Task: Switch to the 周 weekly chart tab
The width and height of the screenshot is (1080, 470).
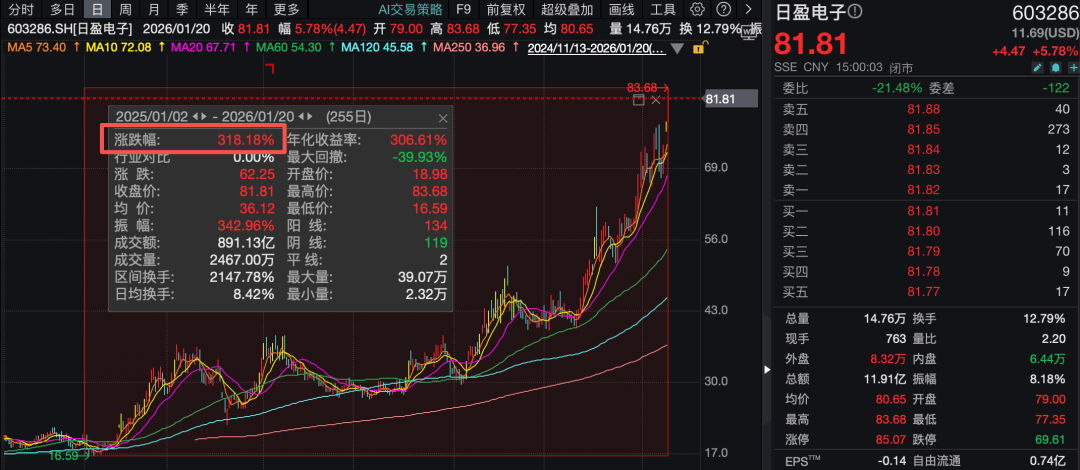Action: (x=126, y=9)
